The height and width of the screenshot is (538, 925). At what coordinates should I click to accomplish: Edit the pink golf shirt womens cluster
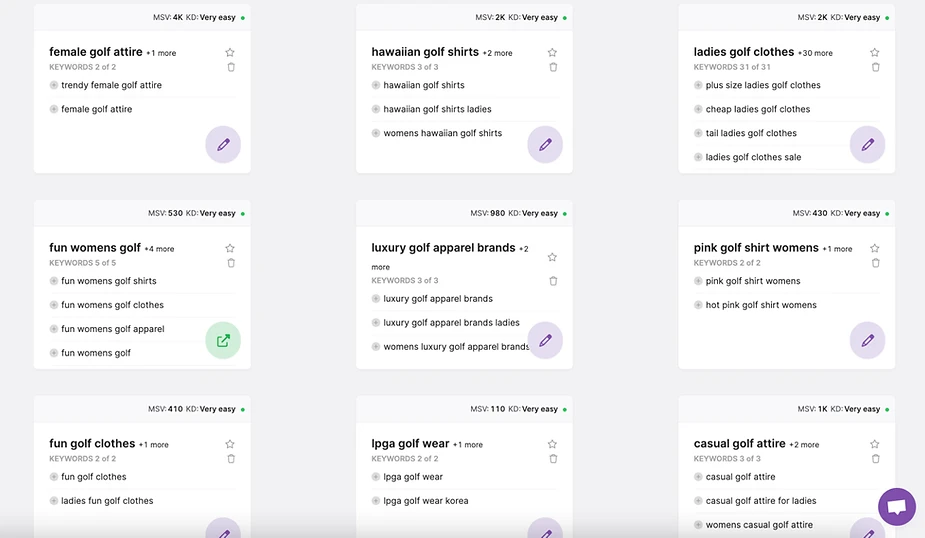pos(867,340)
